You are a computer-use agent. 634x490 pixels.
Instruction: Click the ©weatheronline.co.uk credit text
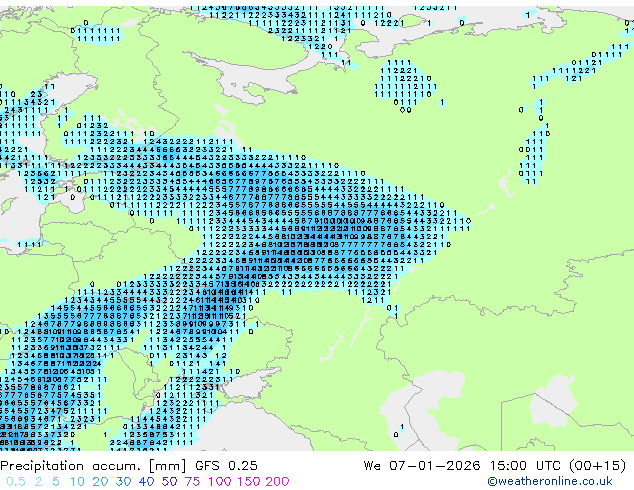(x=550, y=482)
